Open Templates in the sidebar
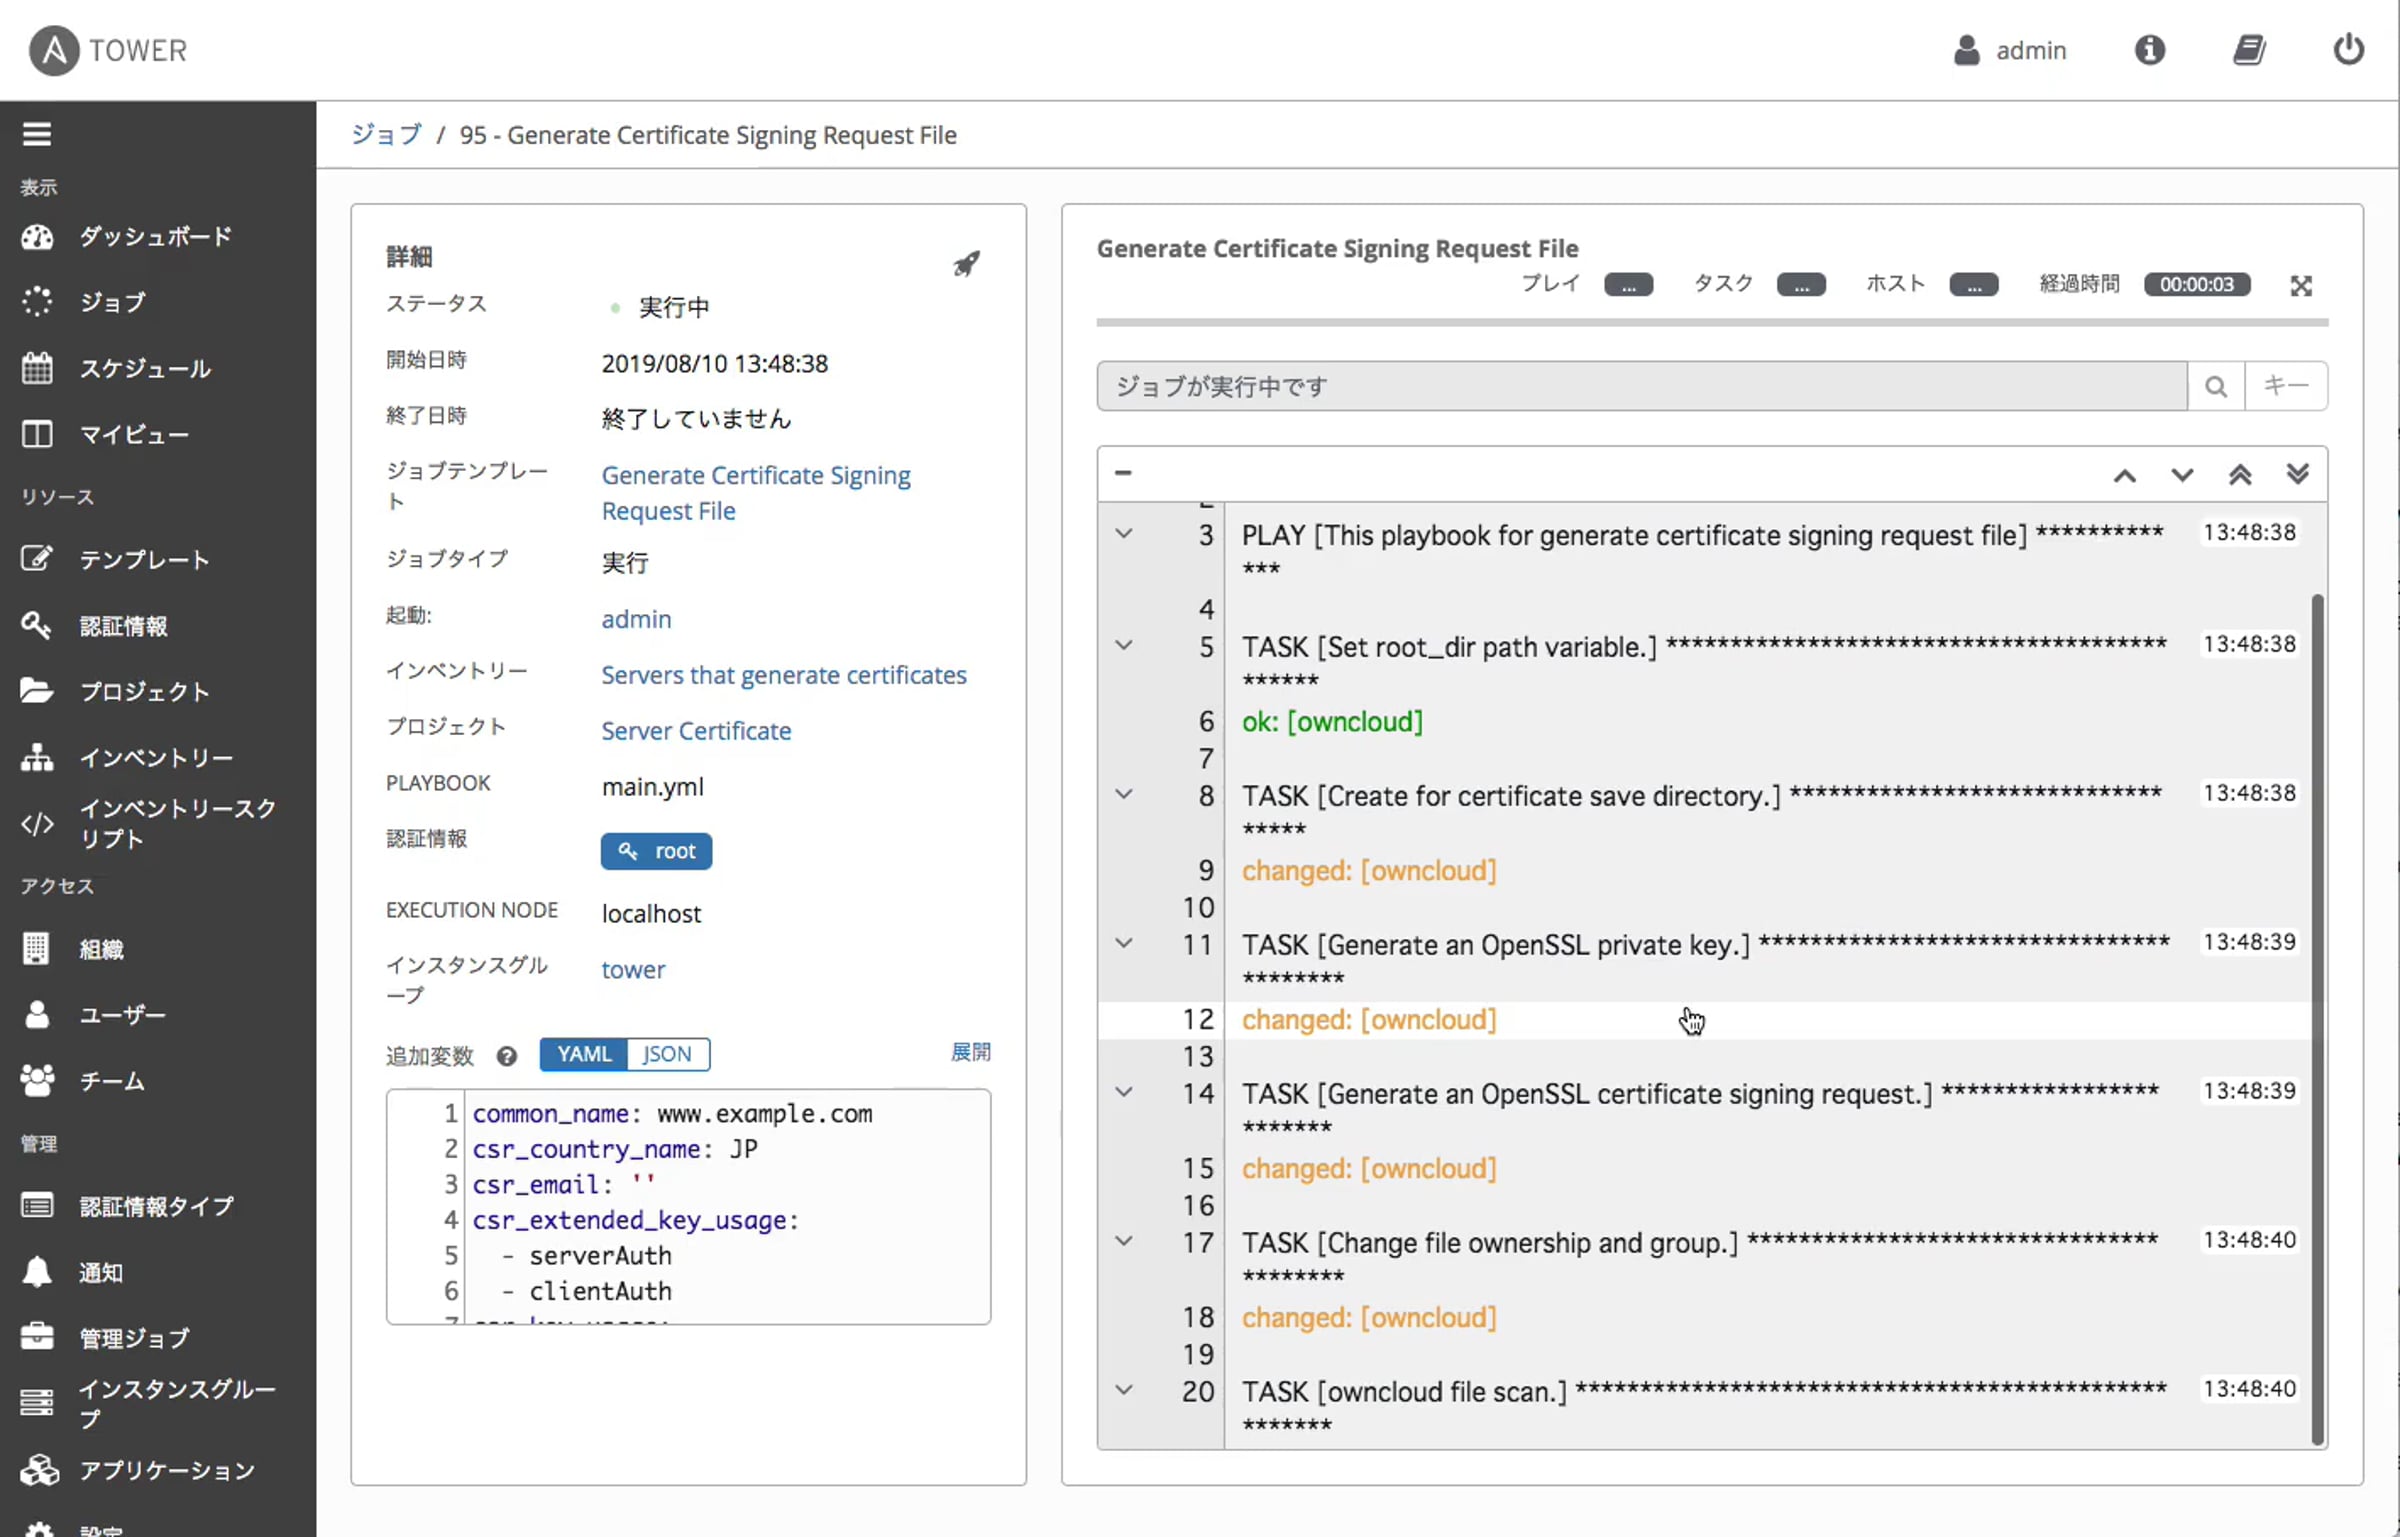 point(144,559)
